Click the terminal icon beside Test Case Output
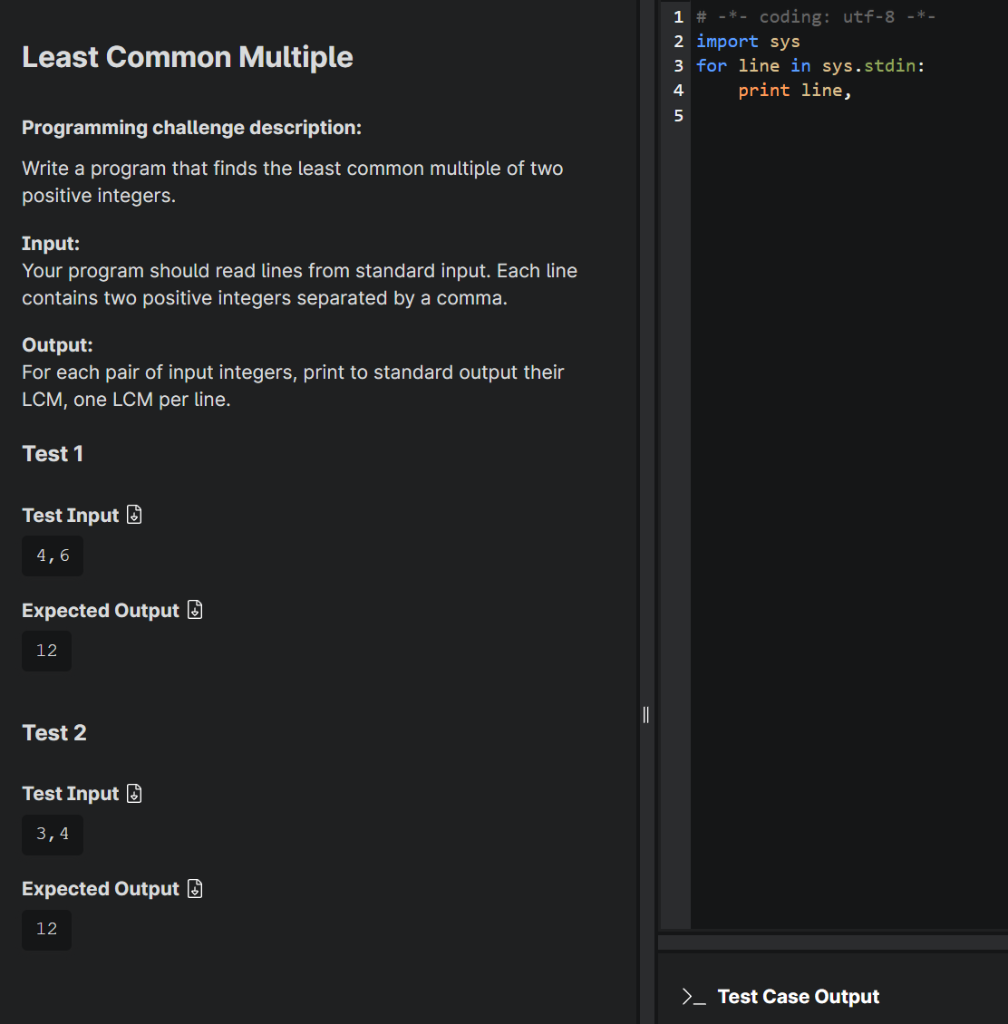1008x1024 pixels. (x=691, y=996)
